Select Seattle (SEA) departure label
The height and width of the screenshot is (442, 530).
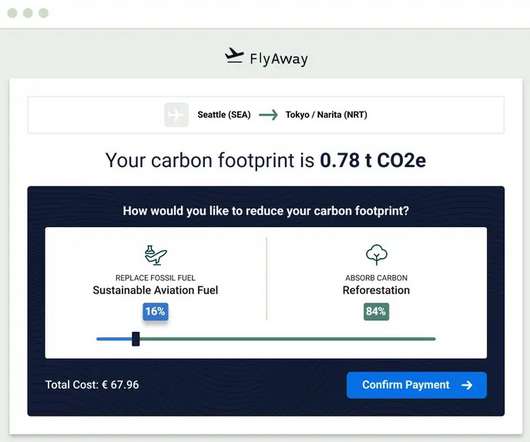click(224, 115)
